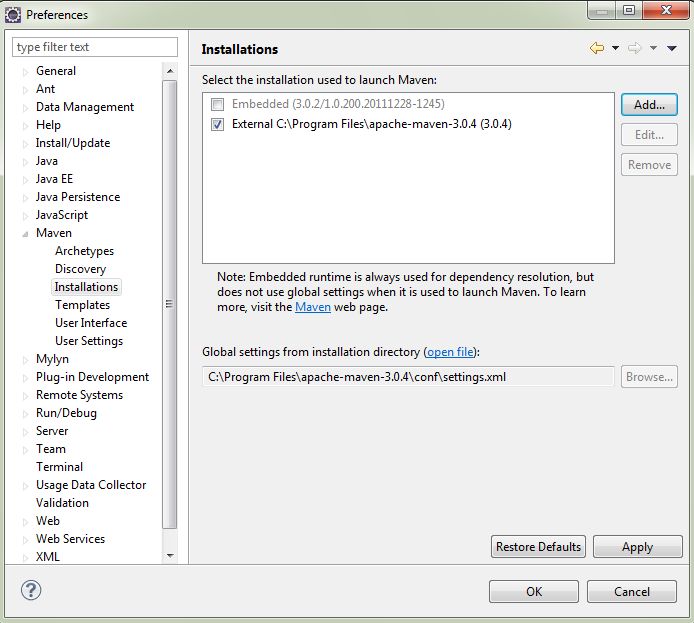
Task: Expand the Server tree node
Action: (25, 432)
